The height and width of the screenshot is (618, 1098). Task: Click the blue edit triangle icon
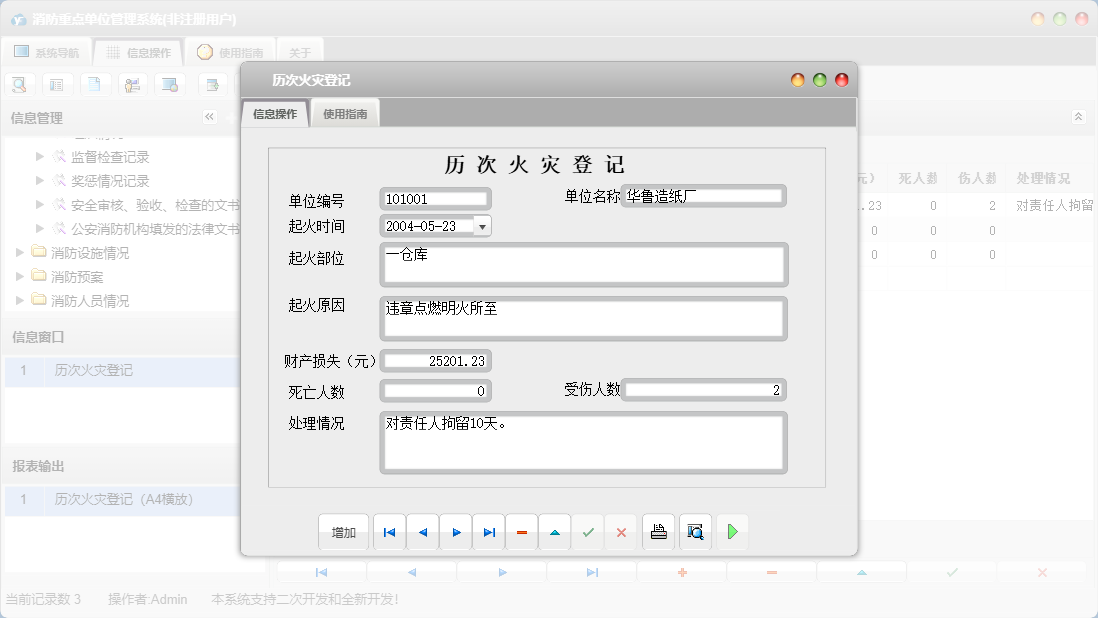554,532
